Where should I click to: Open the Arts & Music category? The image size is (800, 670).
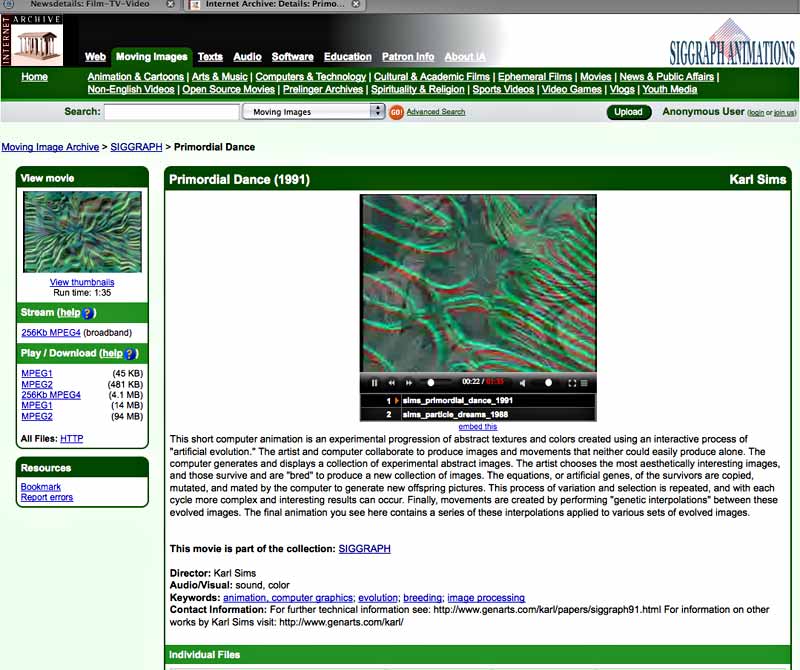[x=219, y=77]
